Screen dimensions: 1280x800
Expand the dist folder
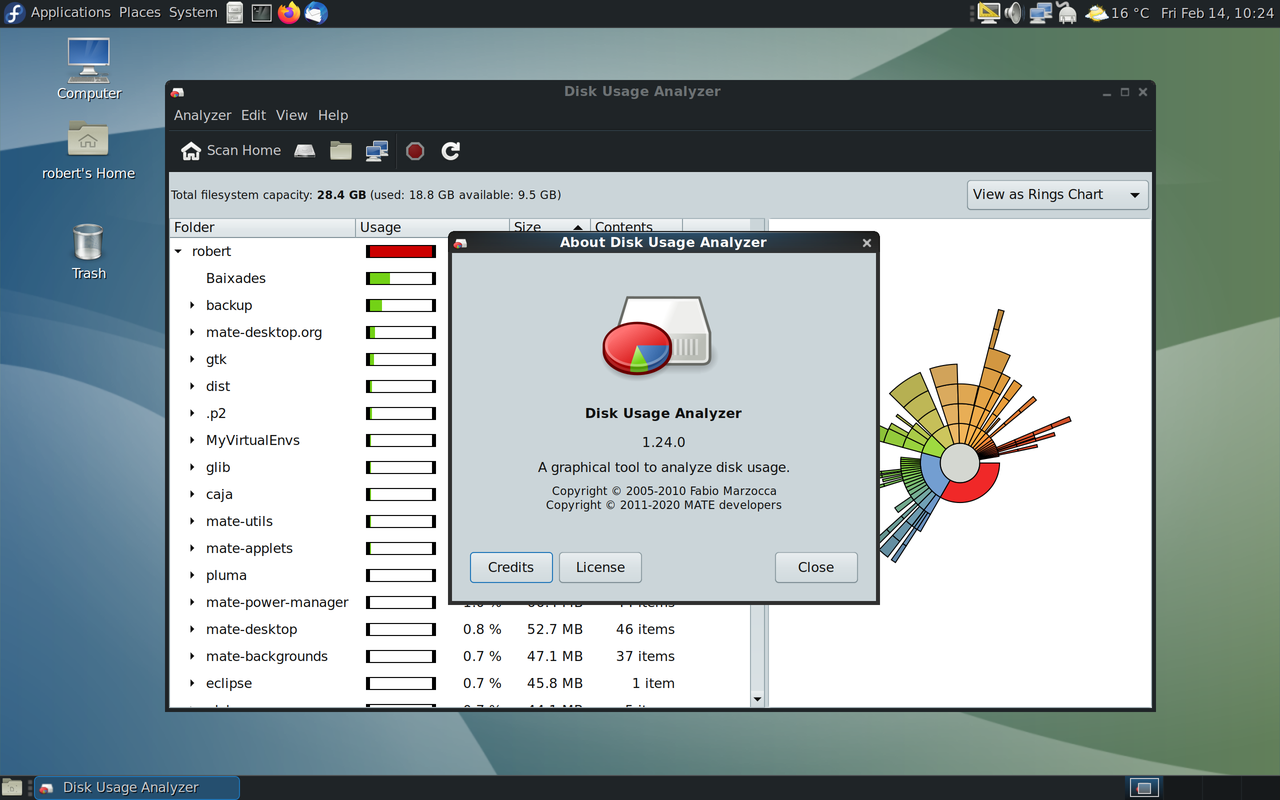pyautogui.click(x=193, y=387)
